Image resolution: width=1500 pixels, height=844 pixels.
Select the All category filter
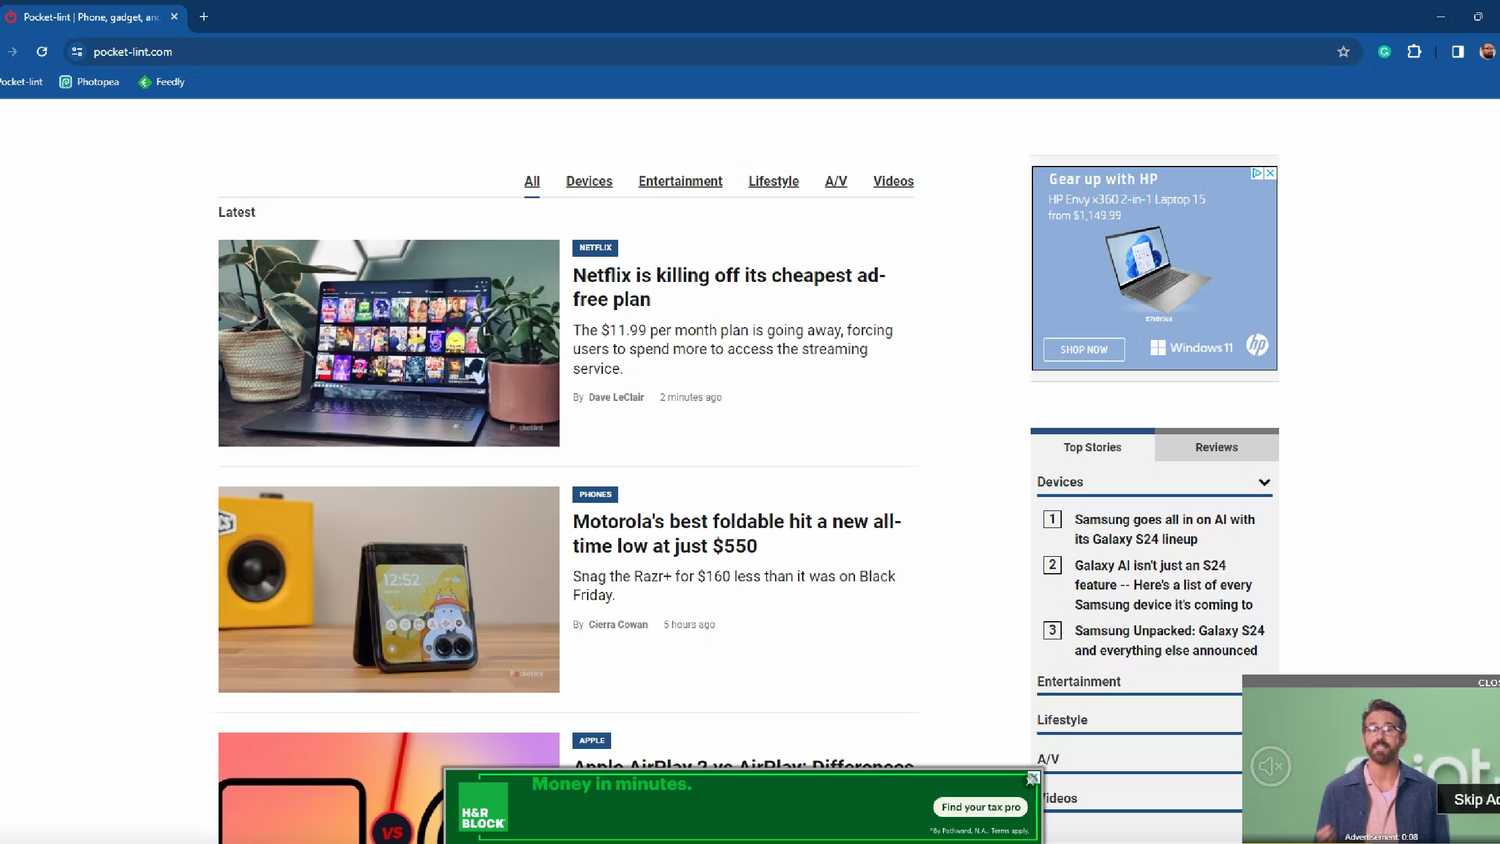coord(532,181)
